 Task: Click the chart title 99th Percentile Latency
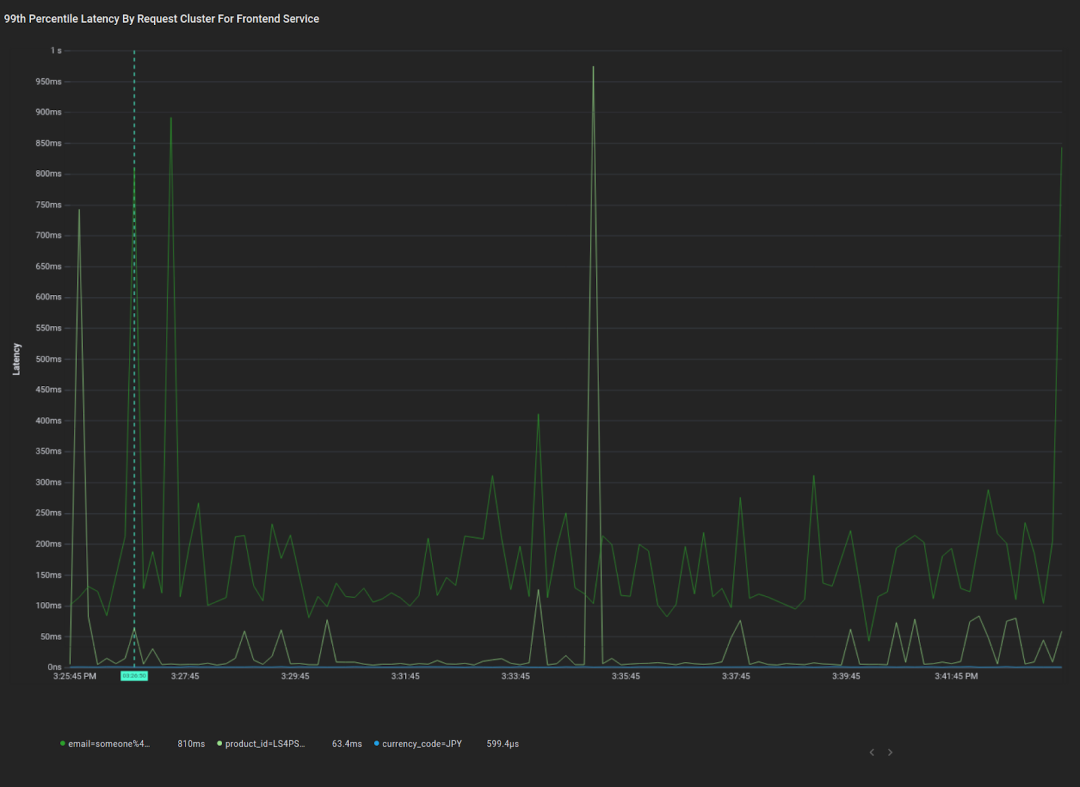click(161, 19)
